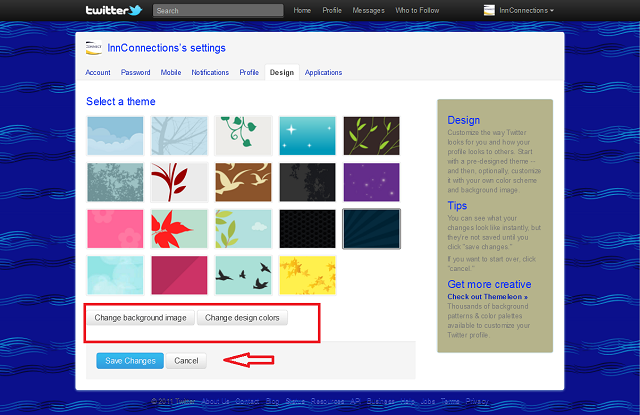The height and width of the screenshot is (415, 640).
Task: Open Messages from top navigation
Action: pos(368,10)
